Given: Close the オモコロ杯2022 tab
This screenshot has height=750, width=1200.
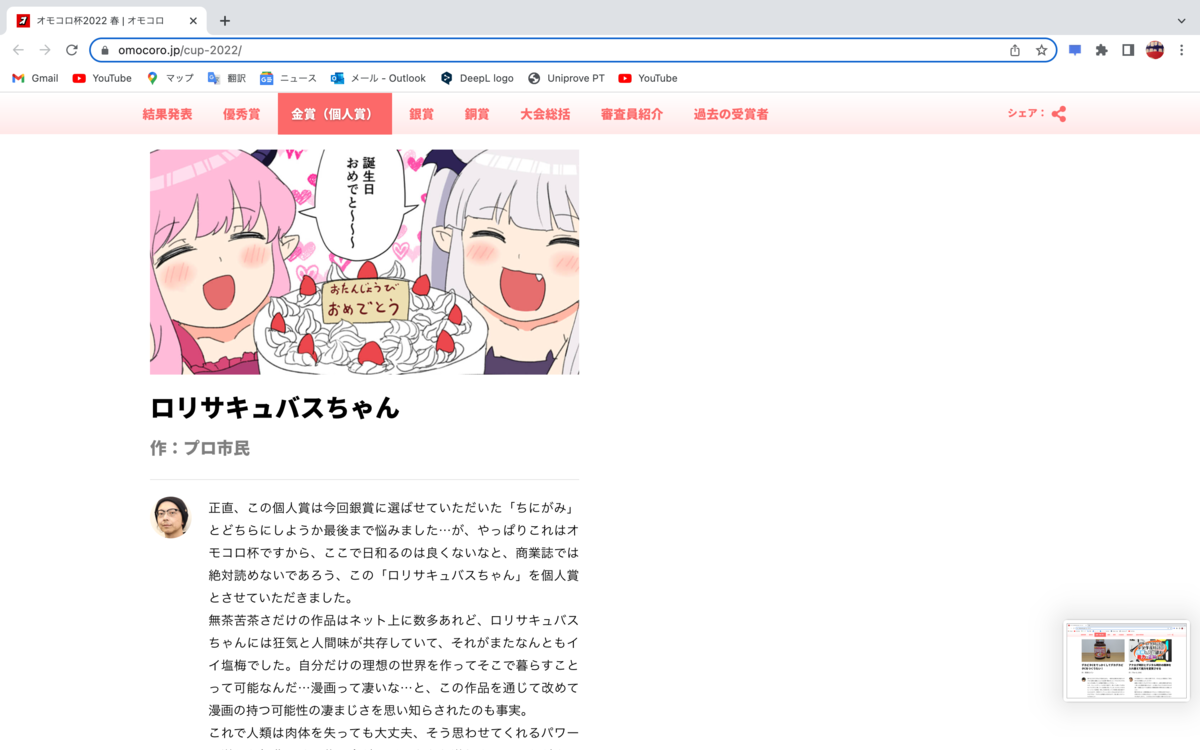Looking at the screenshot, I should [x=191, y=20].
